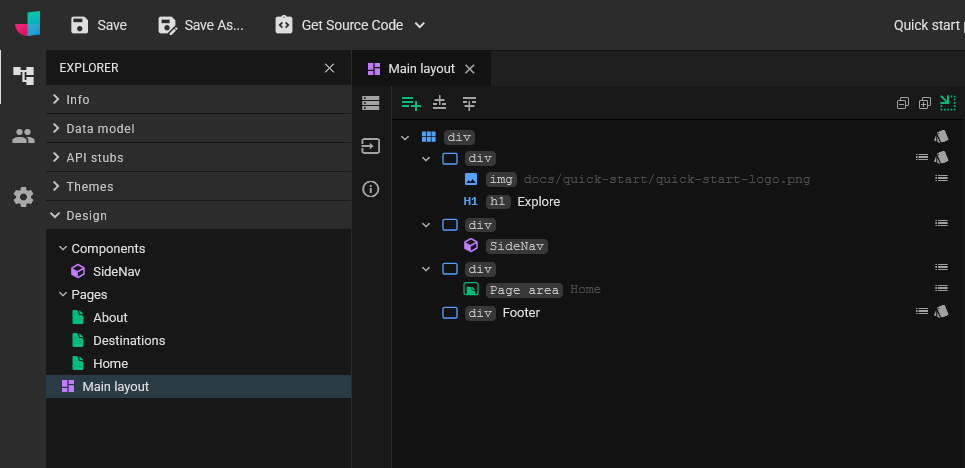Click the H1 icon beside Explore
965x468 pixels.
(x=471, y=201)
